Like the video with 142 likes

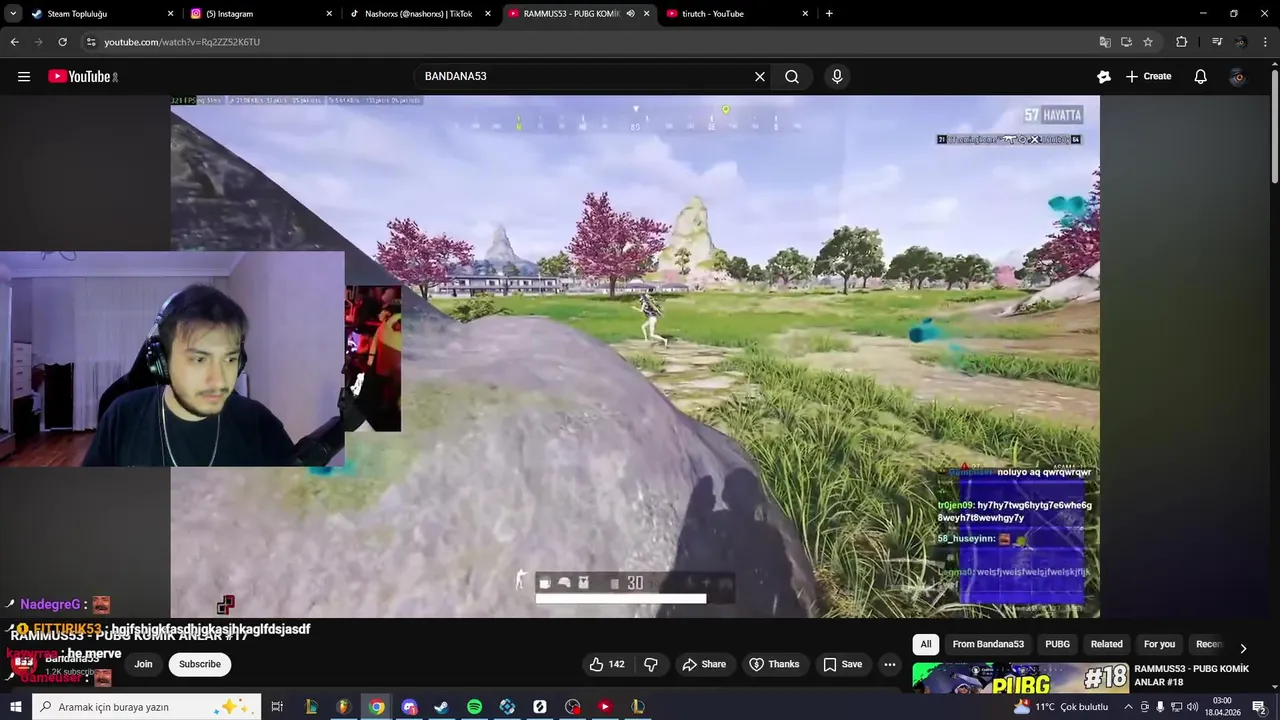pos(606,664)
